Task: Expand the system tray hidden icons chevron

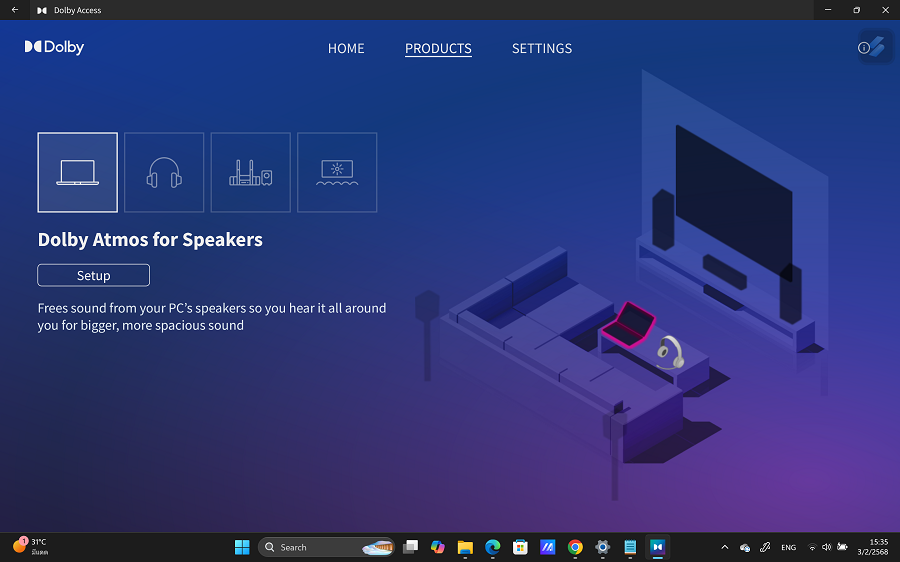Action: 724,547
